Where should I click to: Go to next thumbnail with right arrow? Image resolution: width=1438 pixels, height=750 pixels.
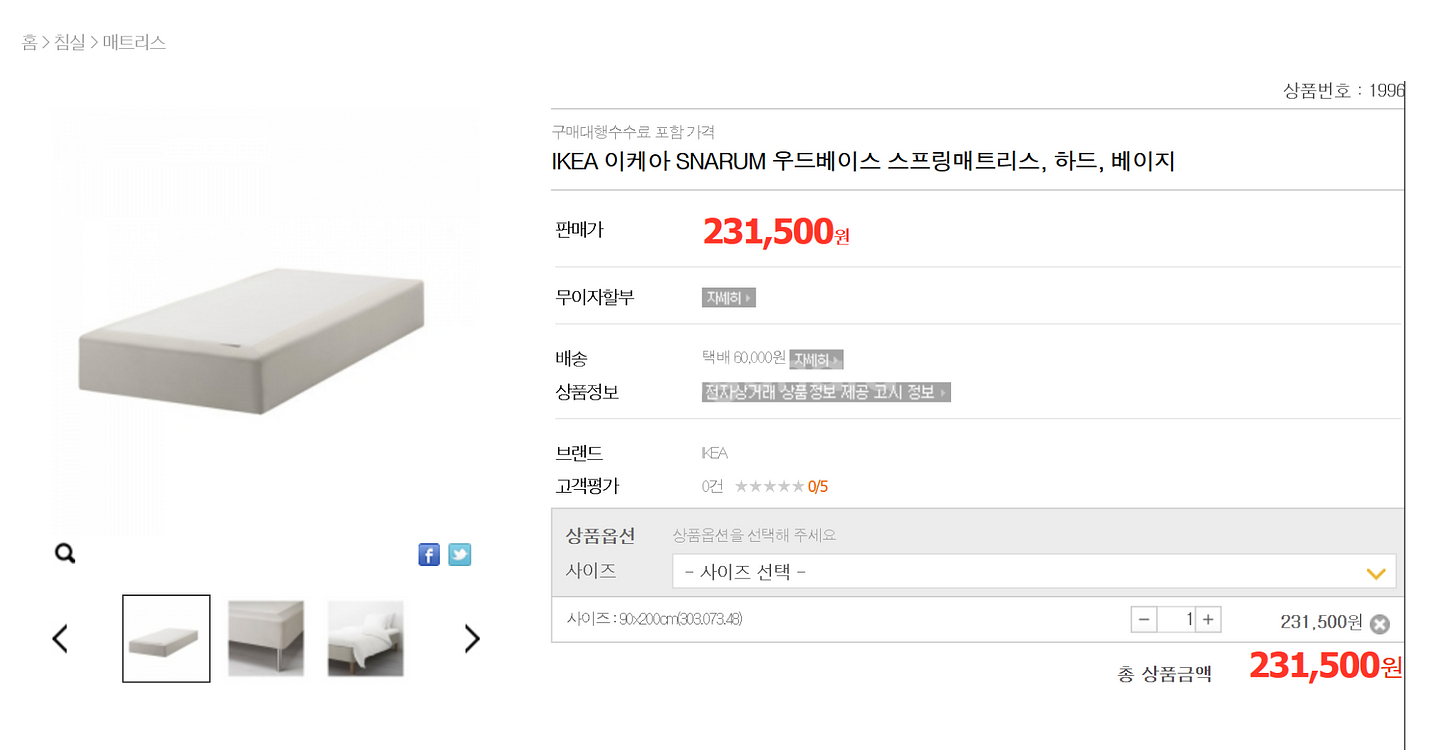tap(472, 638)
